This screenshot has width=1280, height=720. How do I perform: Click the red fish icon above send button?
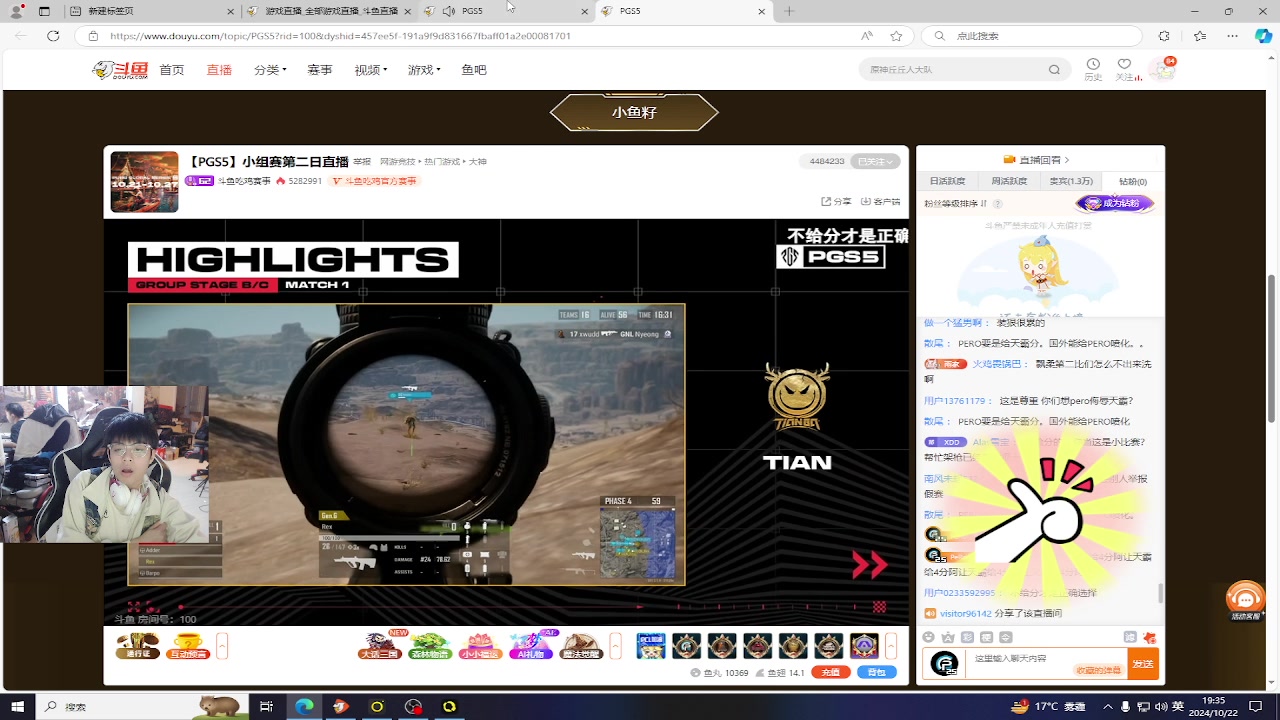1149,637
